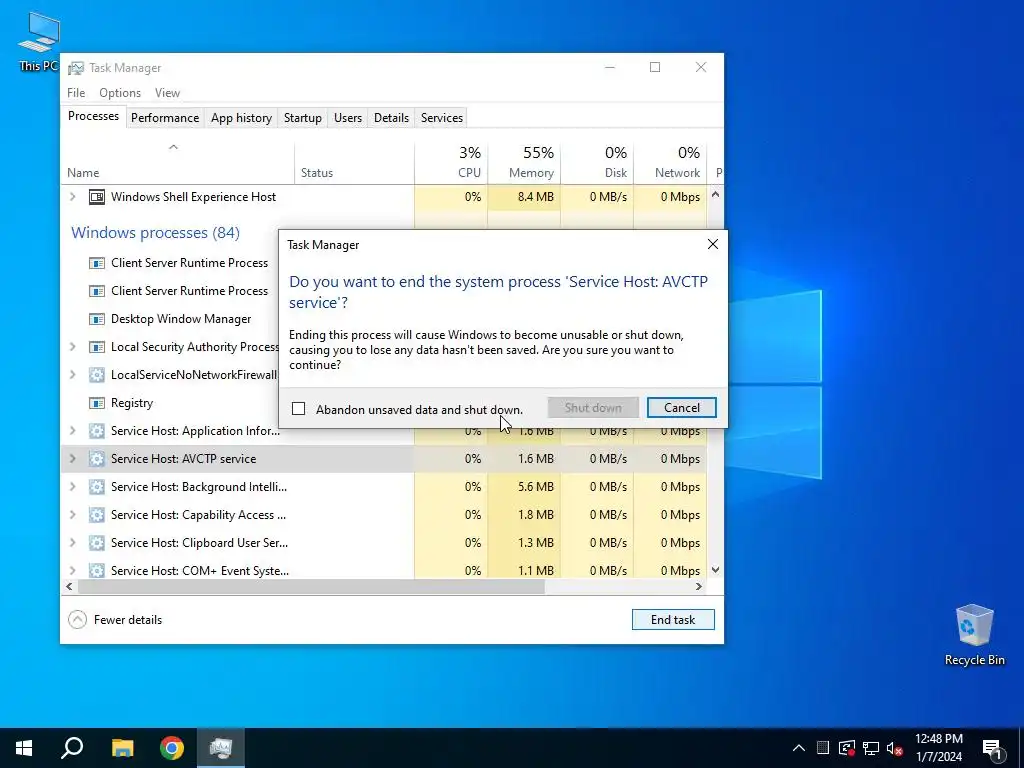
Task: Click the Service Host: AVCTP service gear icon
Action: [97, 458]
